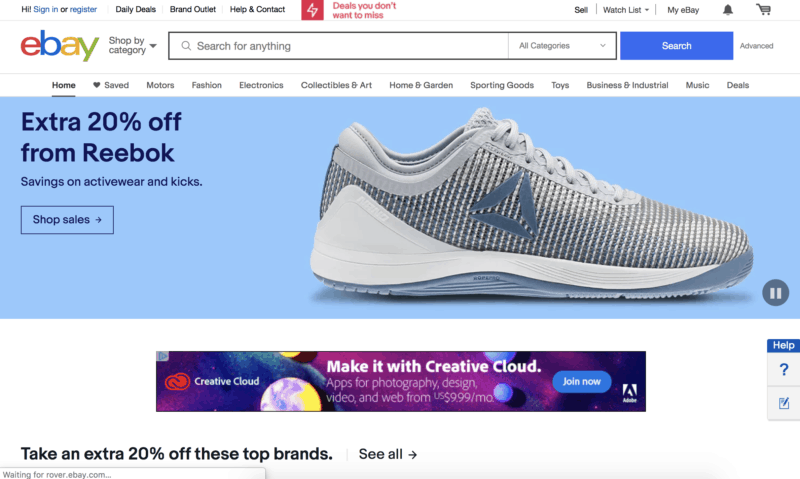Click the Sign in link

coord(45,9)
